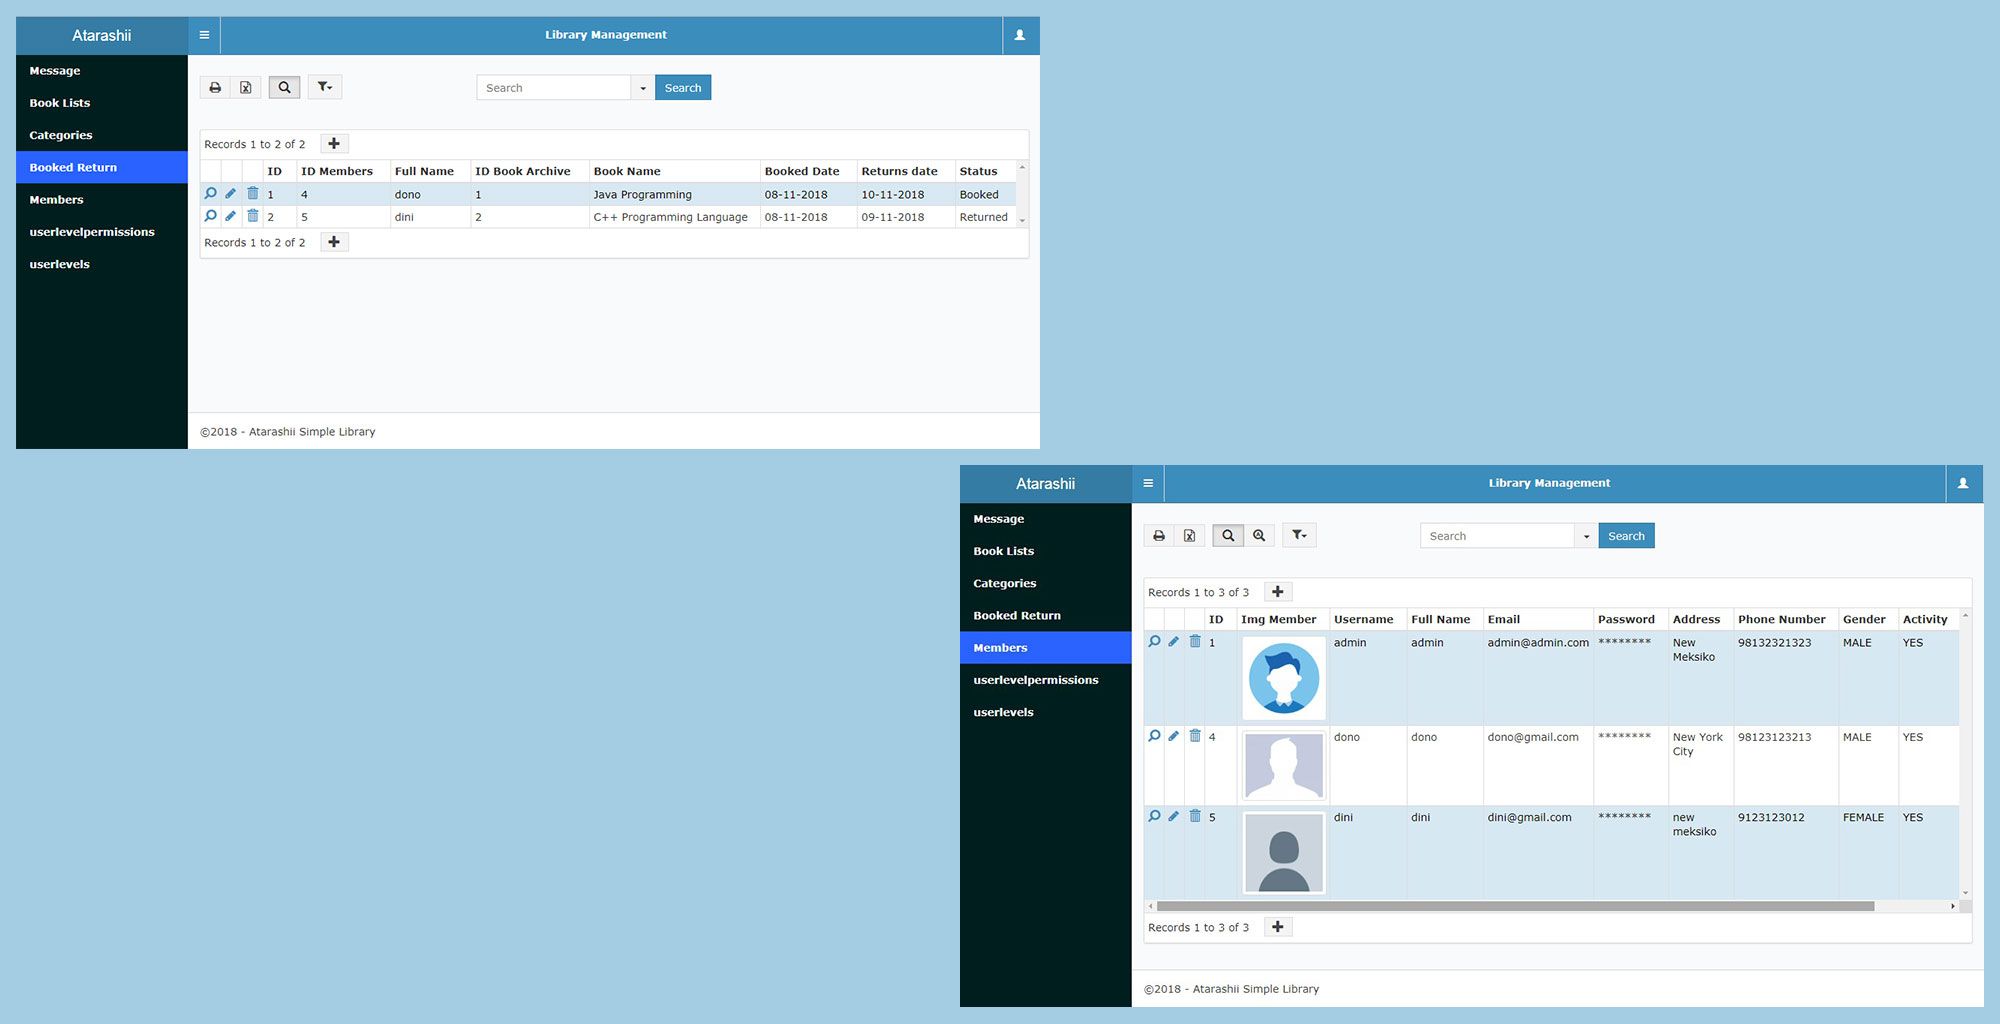Click the Excel export icon in the Members toolbar

(x=1189, y=536)
